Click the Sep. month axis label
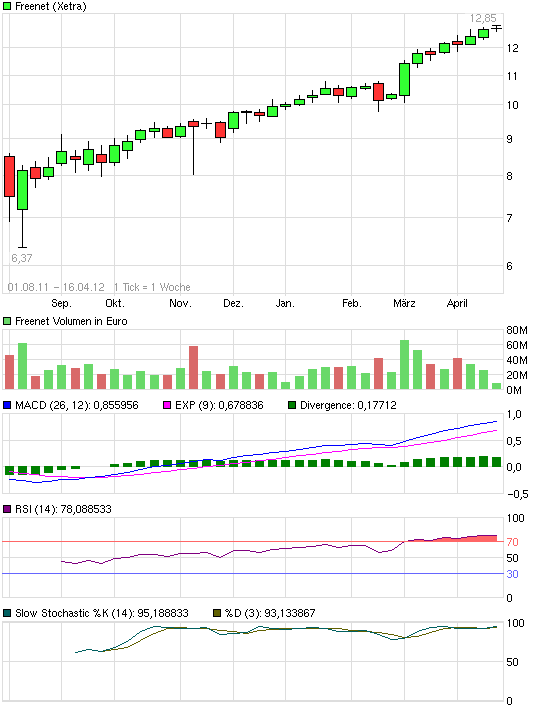 pyautogui.click(x=61, y=303)
